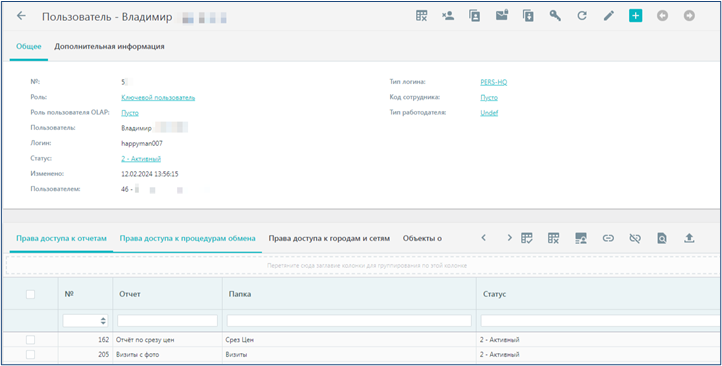Click the user list panel icon
The image size is (722, 366).
581,238
